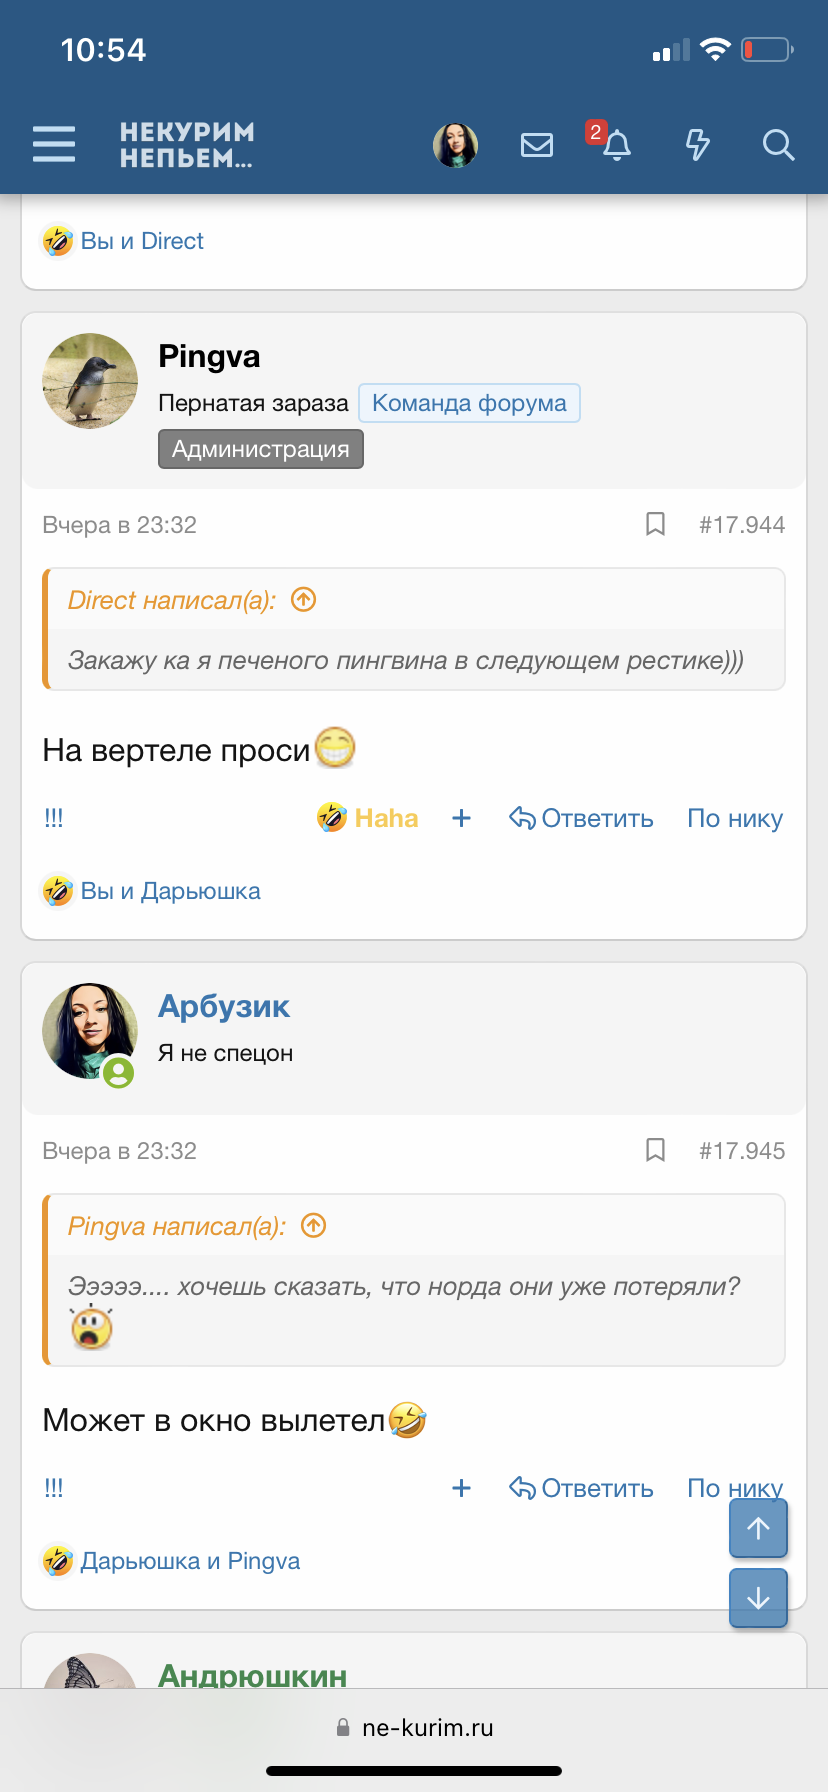Click your profile avatar in the header
The image size is (828, 1792).
(456, 144)
